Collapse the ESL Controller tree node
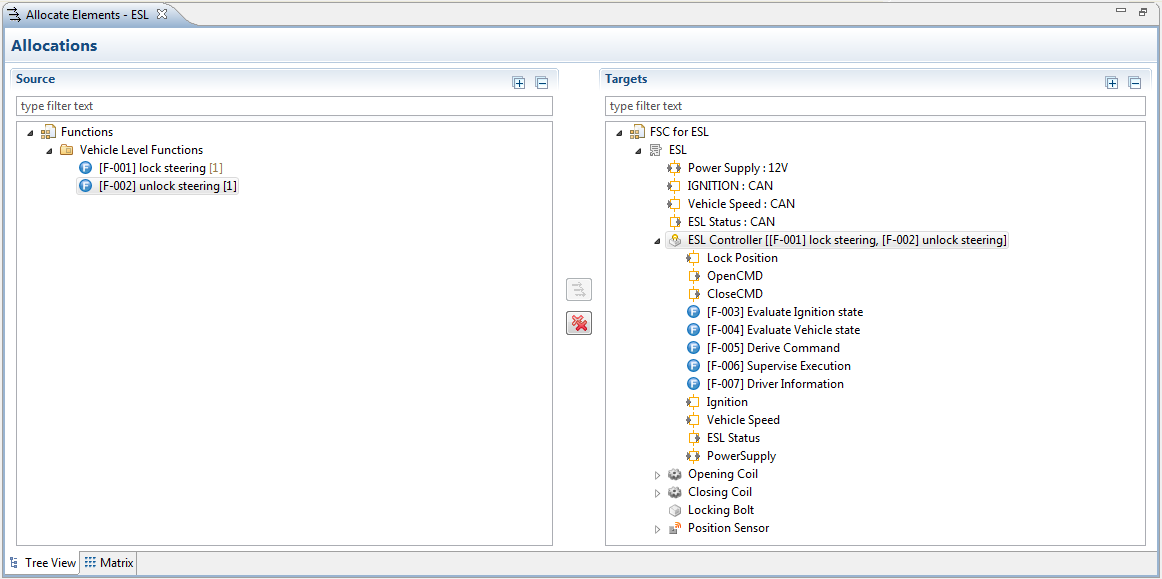The height and width of the screenshot is (579, 1162). pos(657,241)
